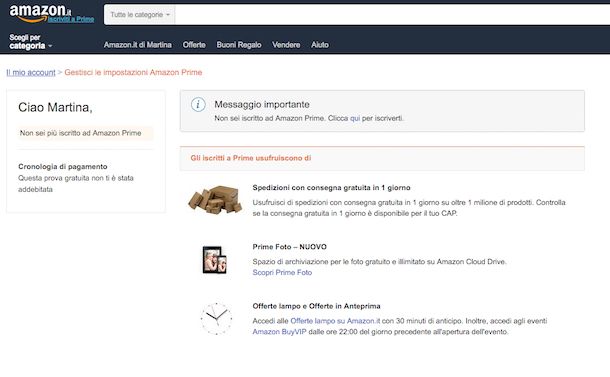Open Amazon.it di Martina menu item
610x377 pixels.
coord(137,45)
